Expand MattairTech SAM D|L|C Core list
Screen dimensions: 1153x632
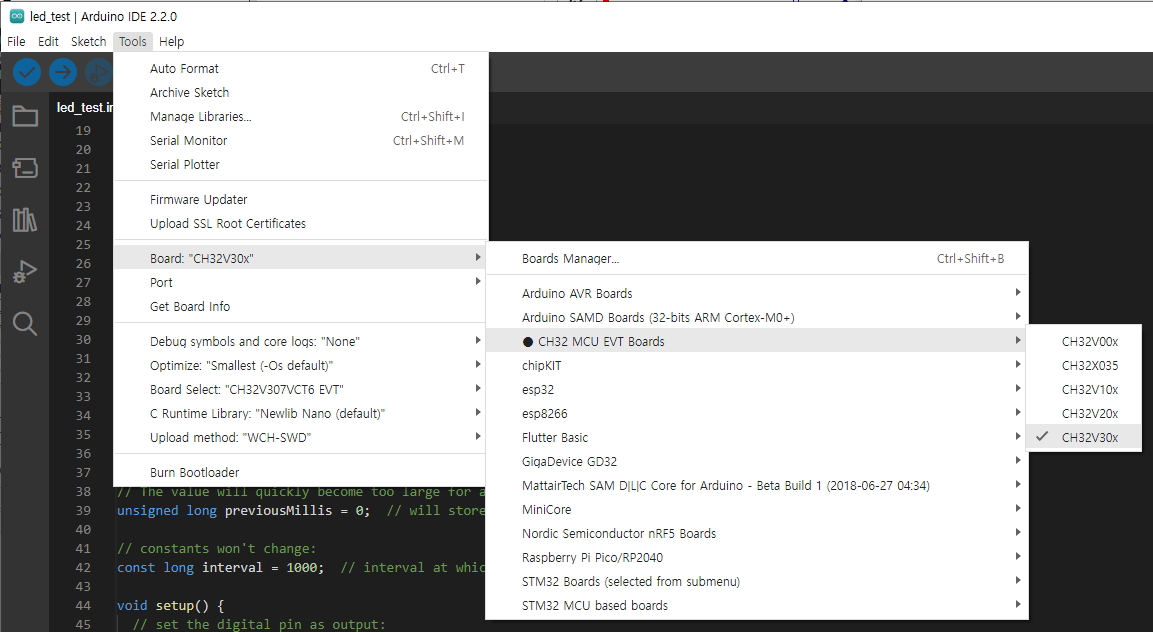757,486
